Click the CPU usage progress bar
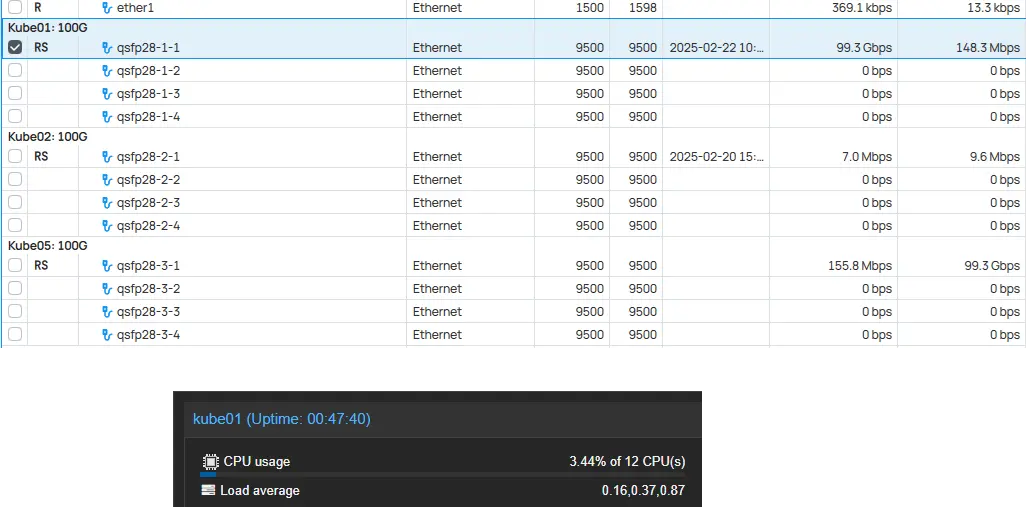Viewport: 1027px width, 507px height. click(442, 474)
